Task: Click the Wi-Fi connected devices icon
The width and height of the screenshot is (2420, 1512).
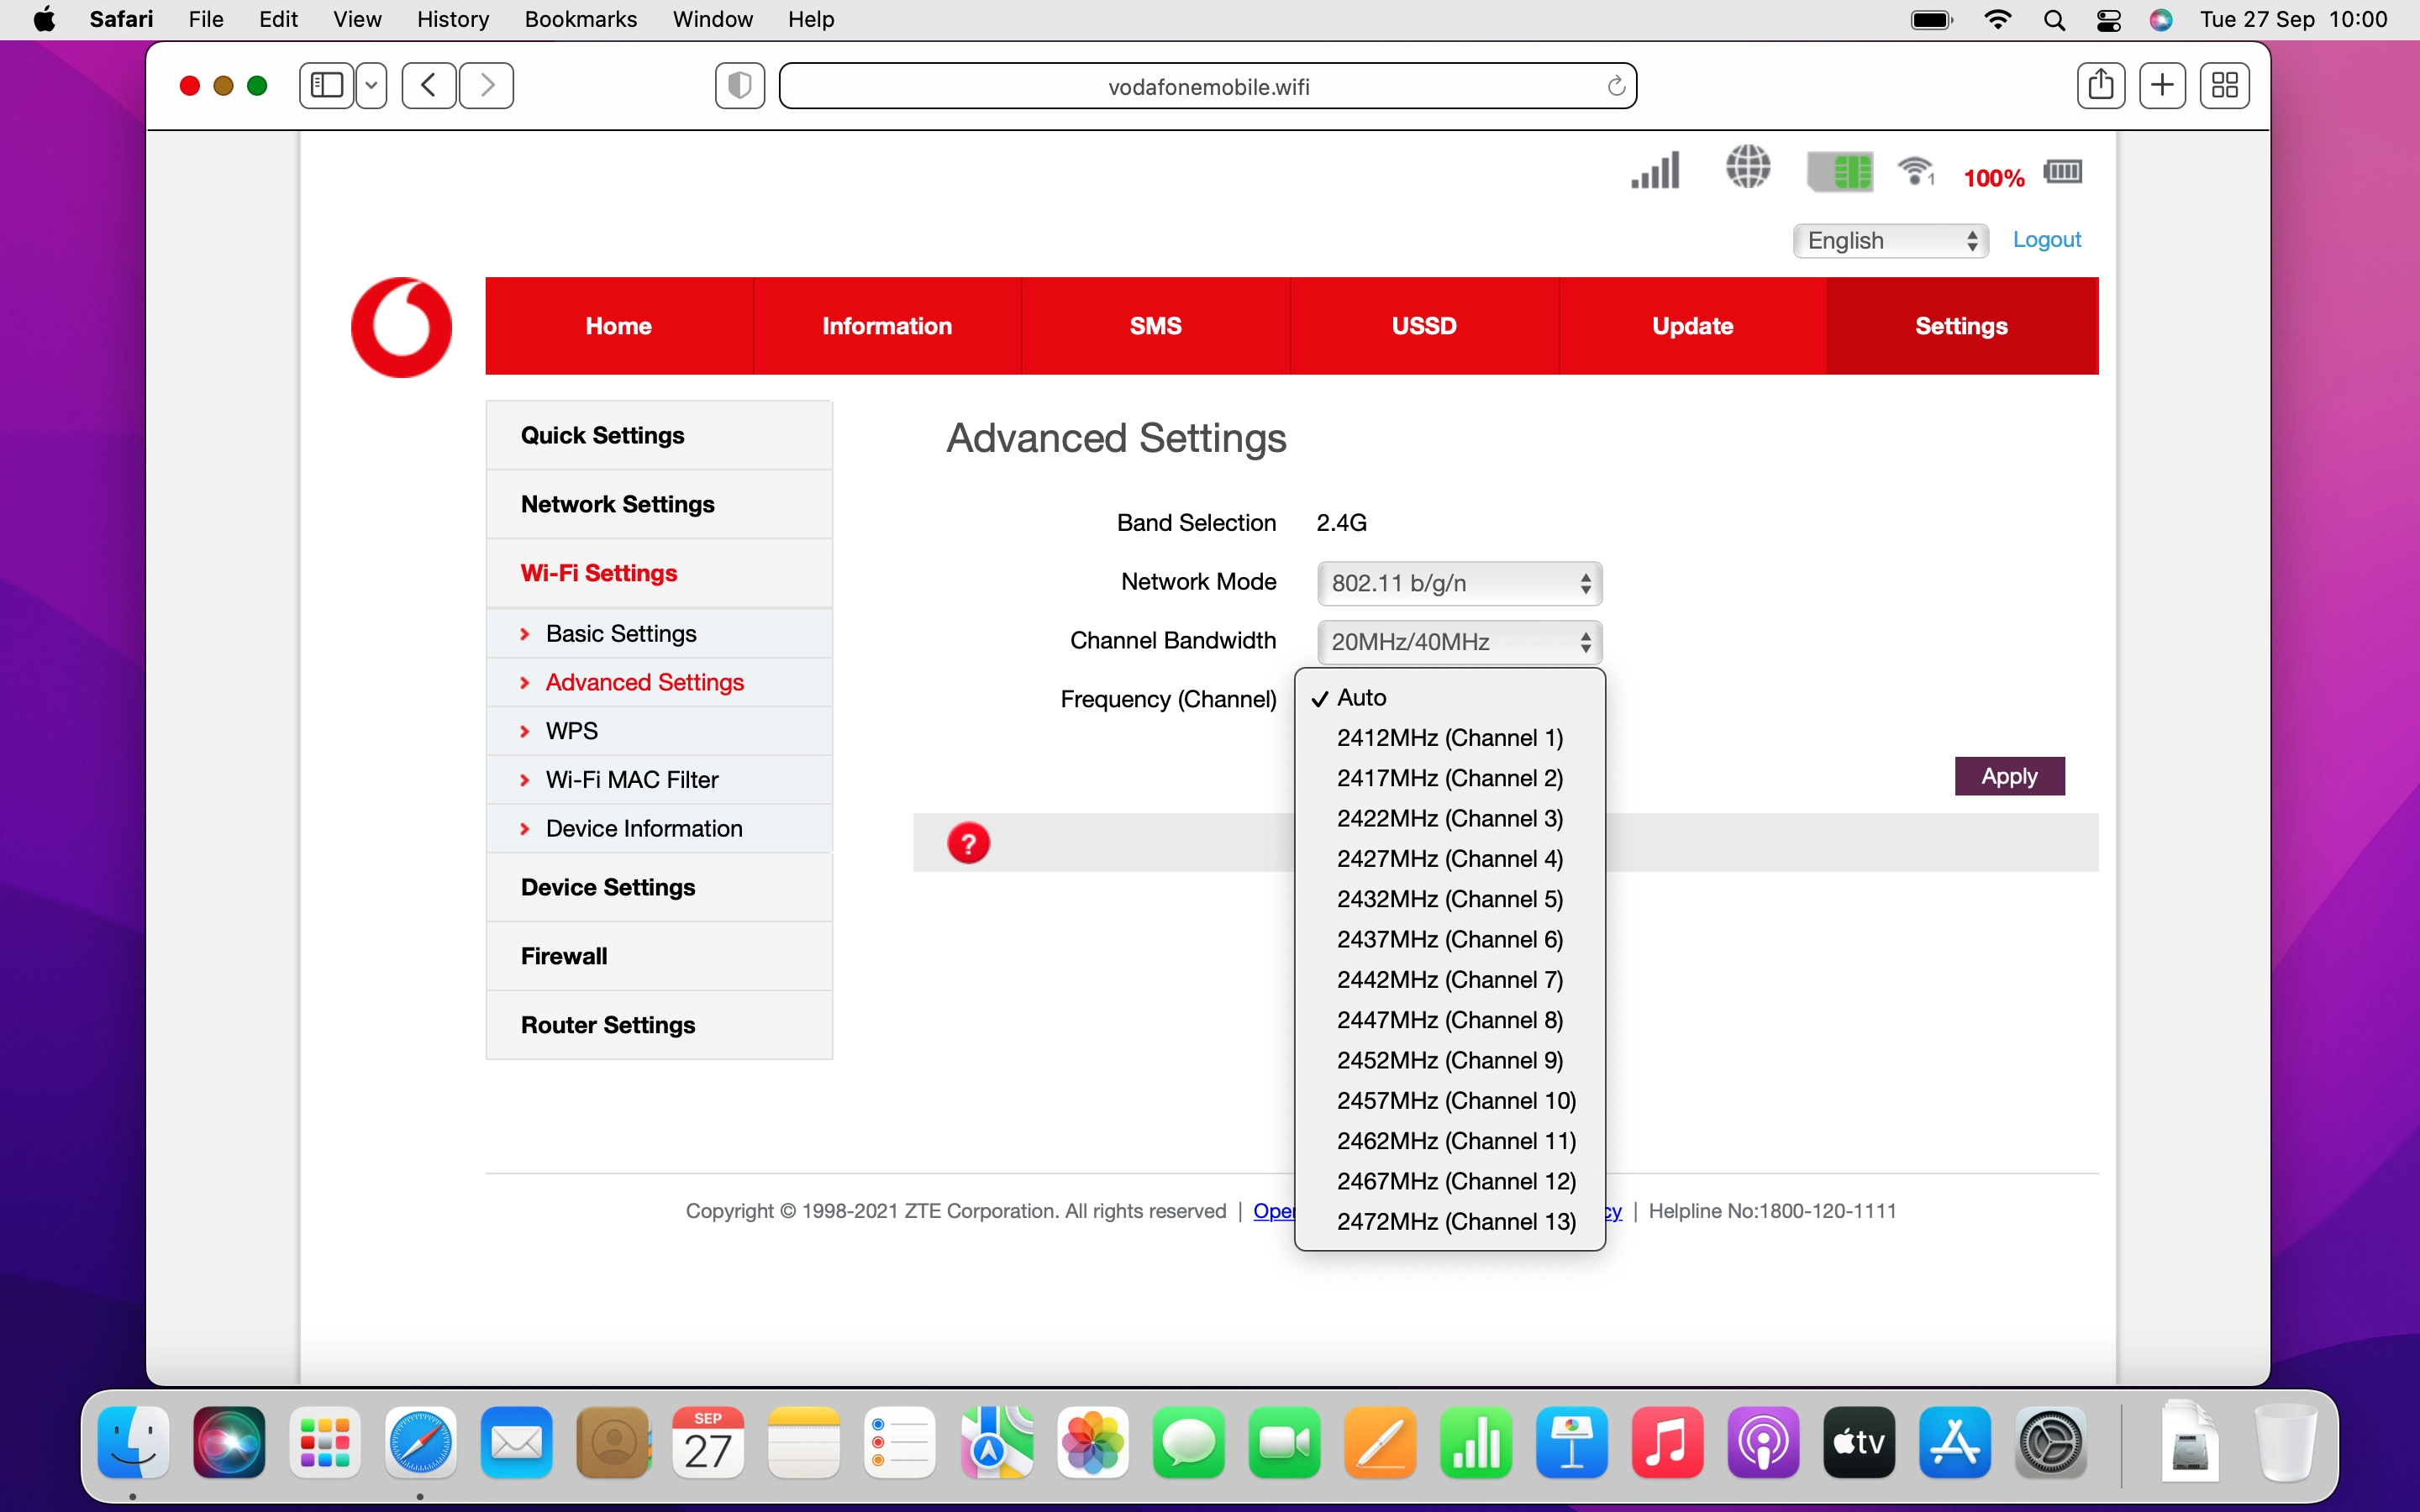Action: [x=1915, y=171]
